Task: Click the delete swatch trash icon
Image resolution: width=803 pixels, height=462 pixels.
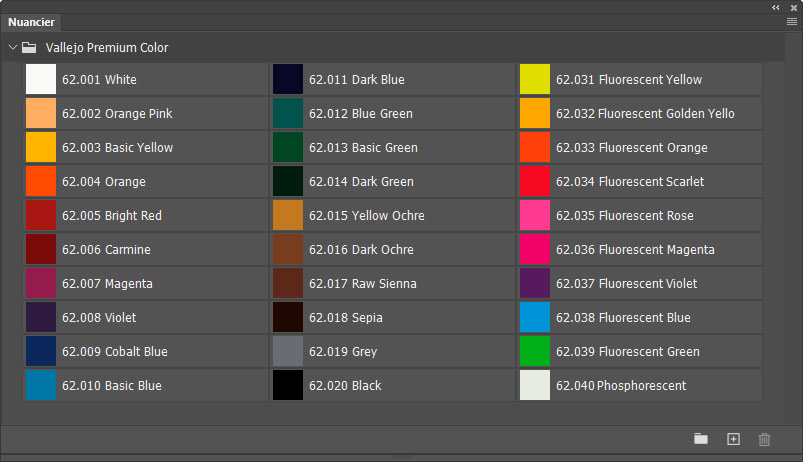Action: coord(765,439)
